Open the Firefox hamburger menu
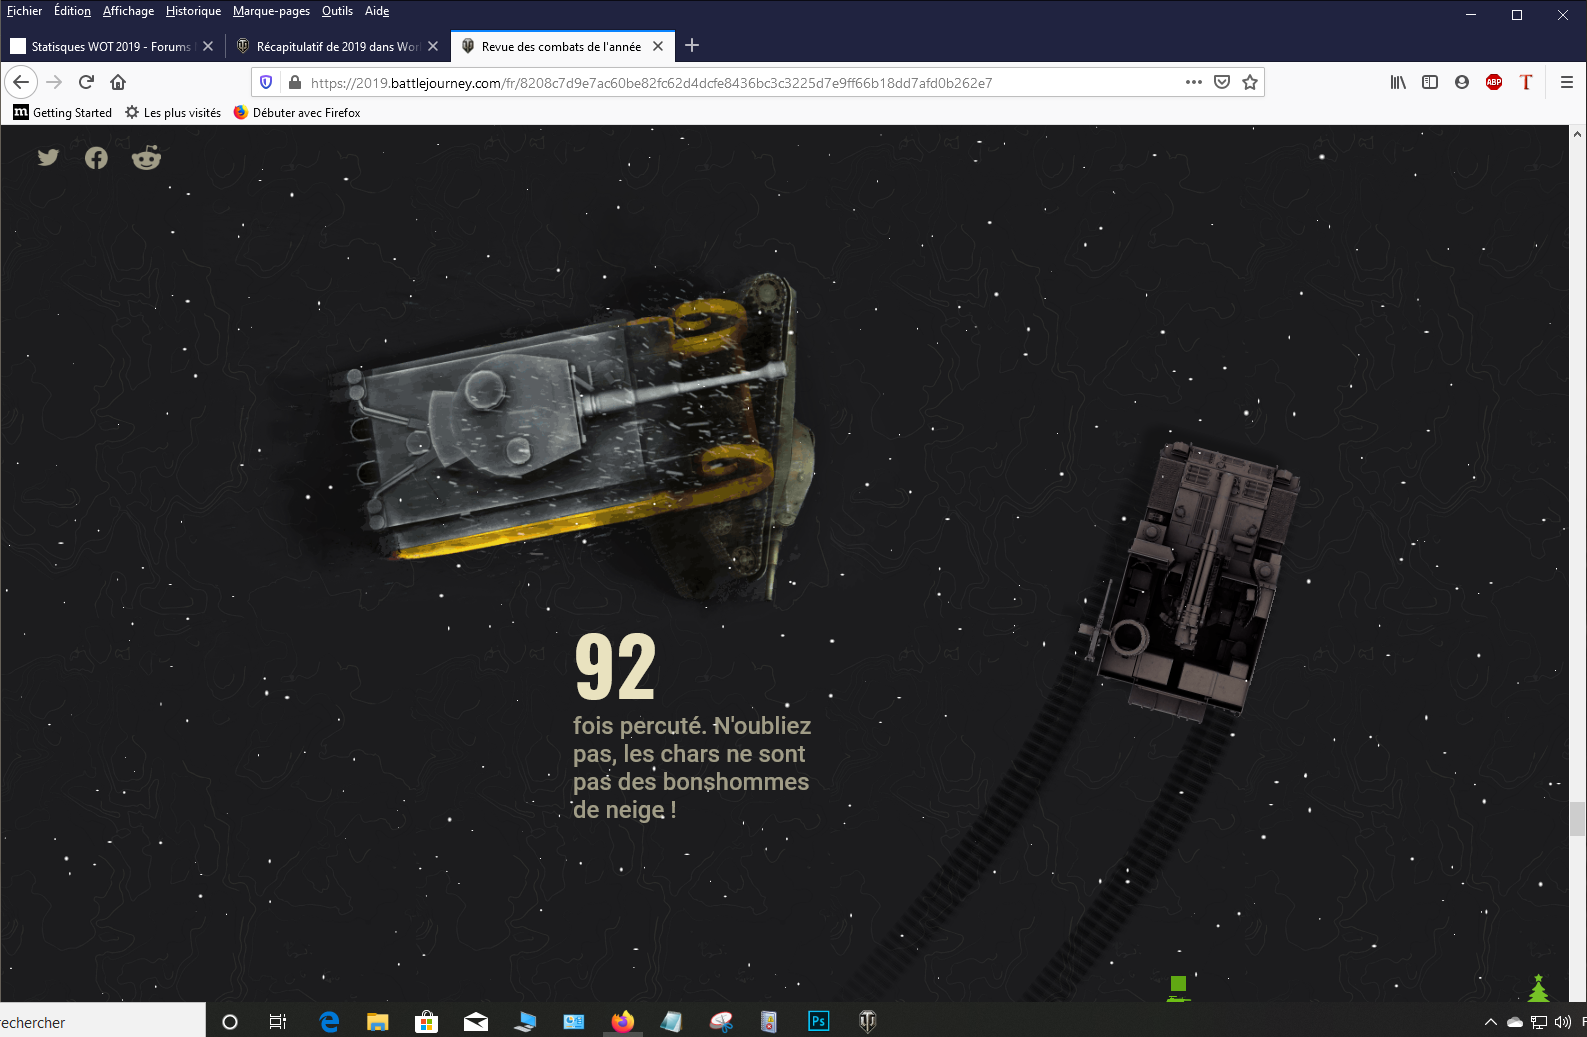This screenshot has width=1587, height=1037. click(1567, 82)
